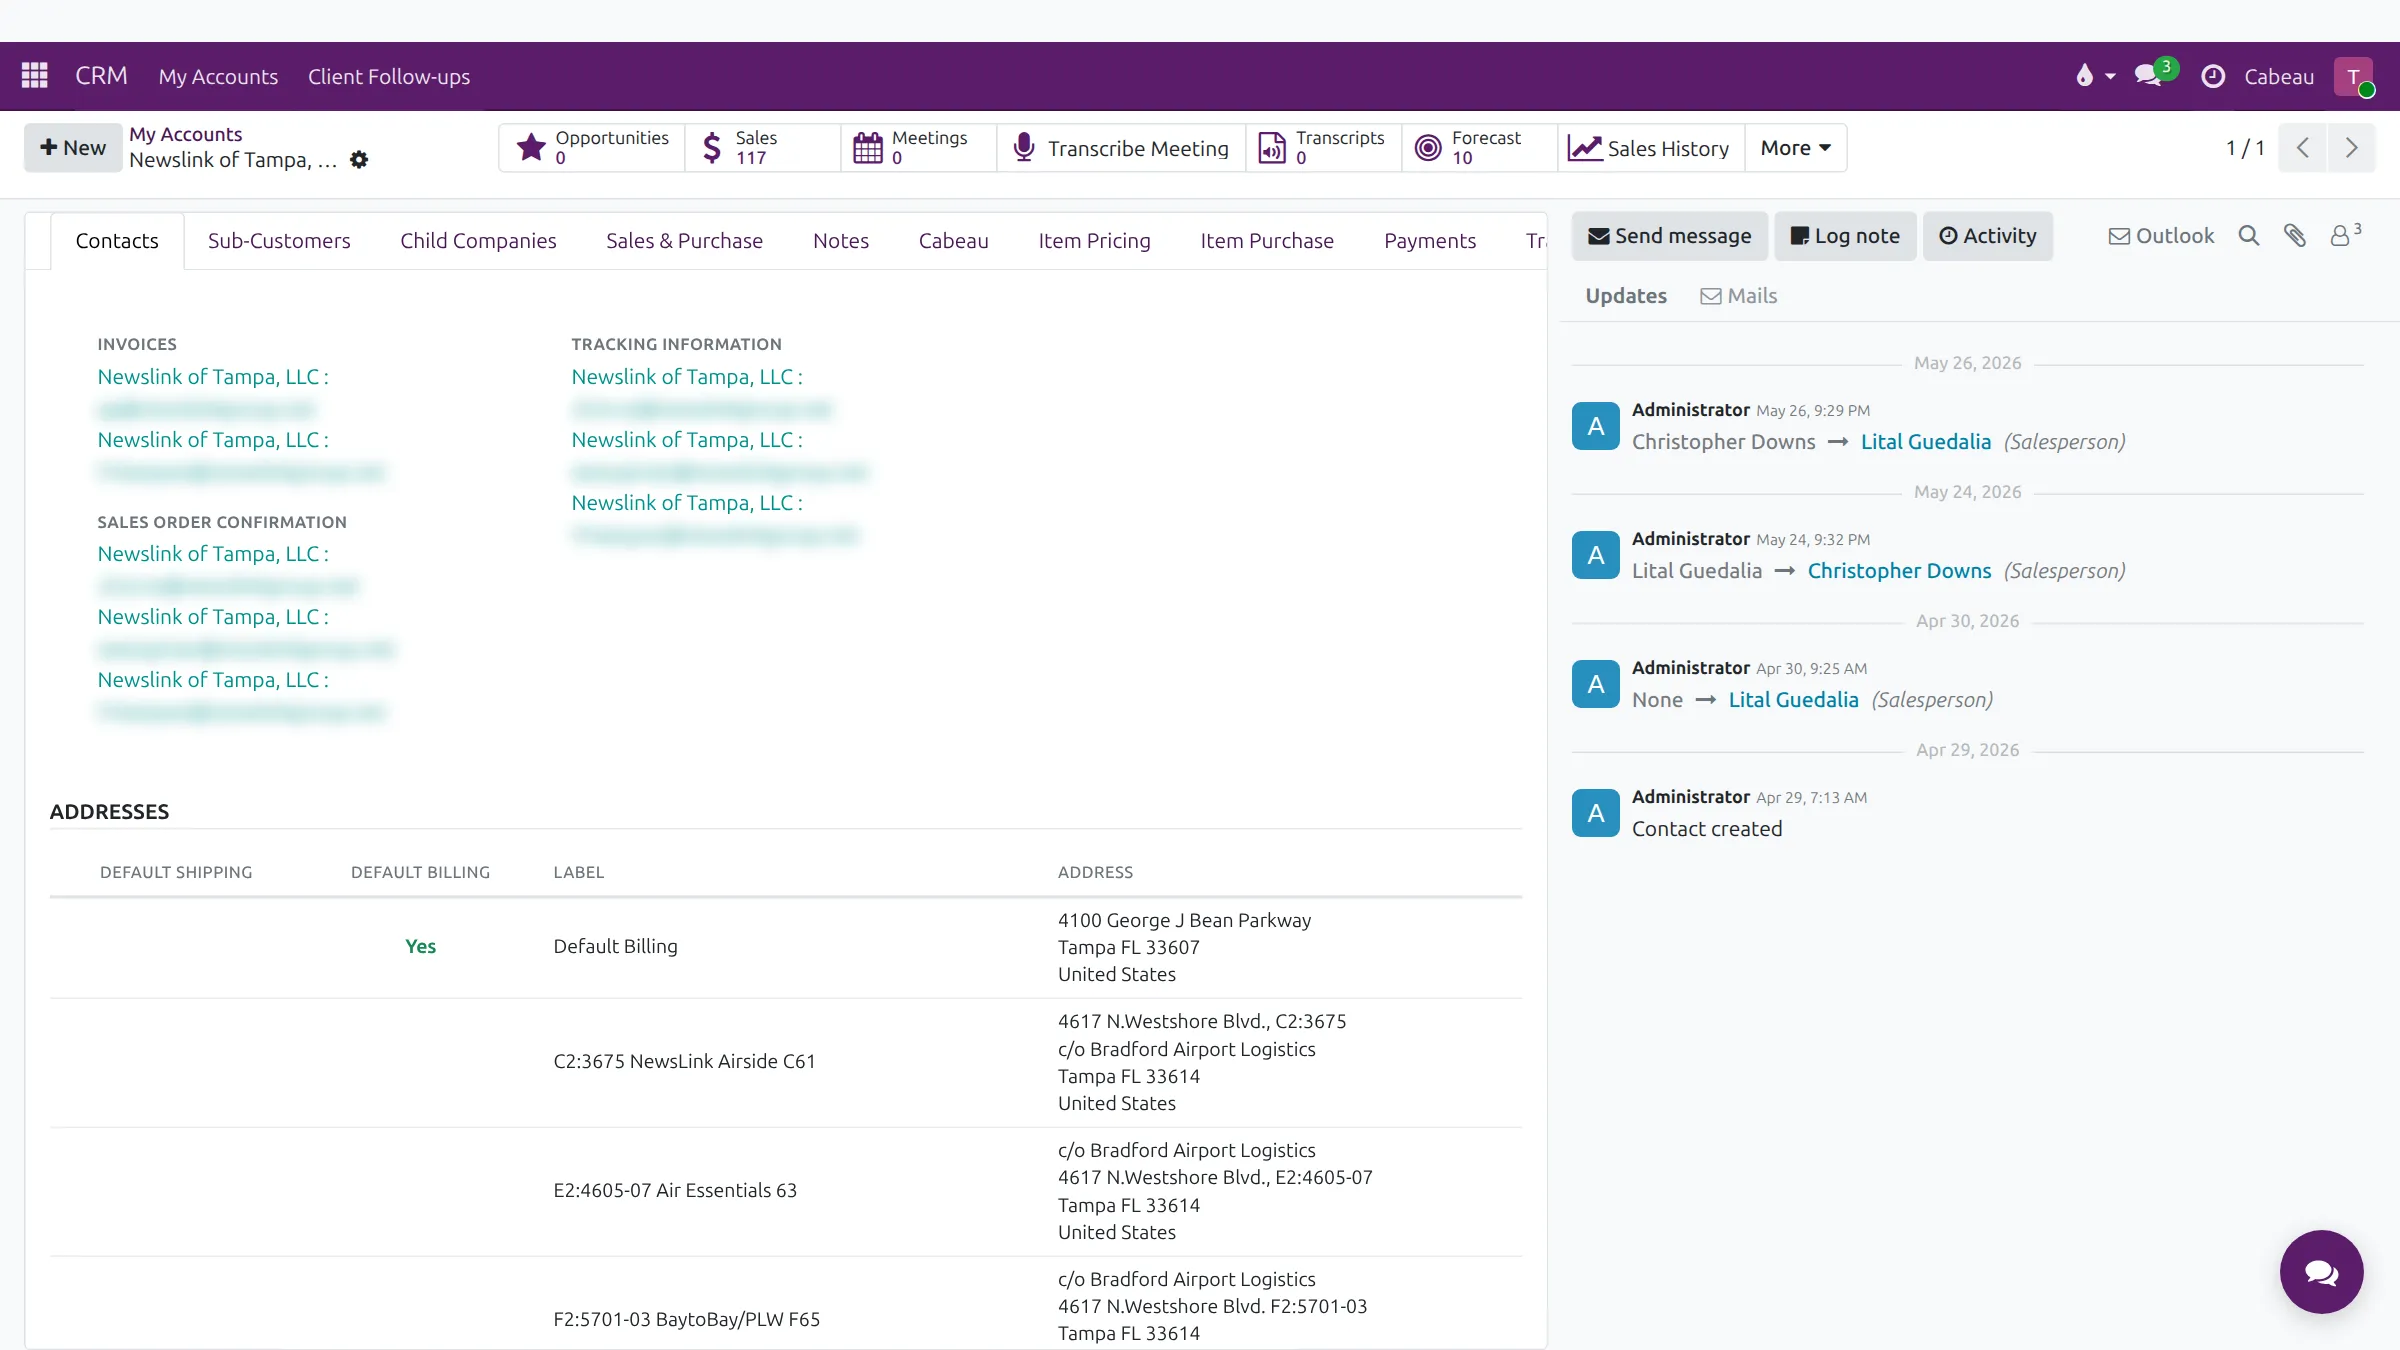Open the Opportunities star stat button
The width and height of the screenshot is (2400, 1350).
[x=592, y=148]
